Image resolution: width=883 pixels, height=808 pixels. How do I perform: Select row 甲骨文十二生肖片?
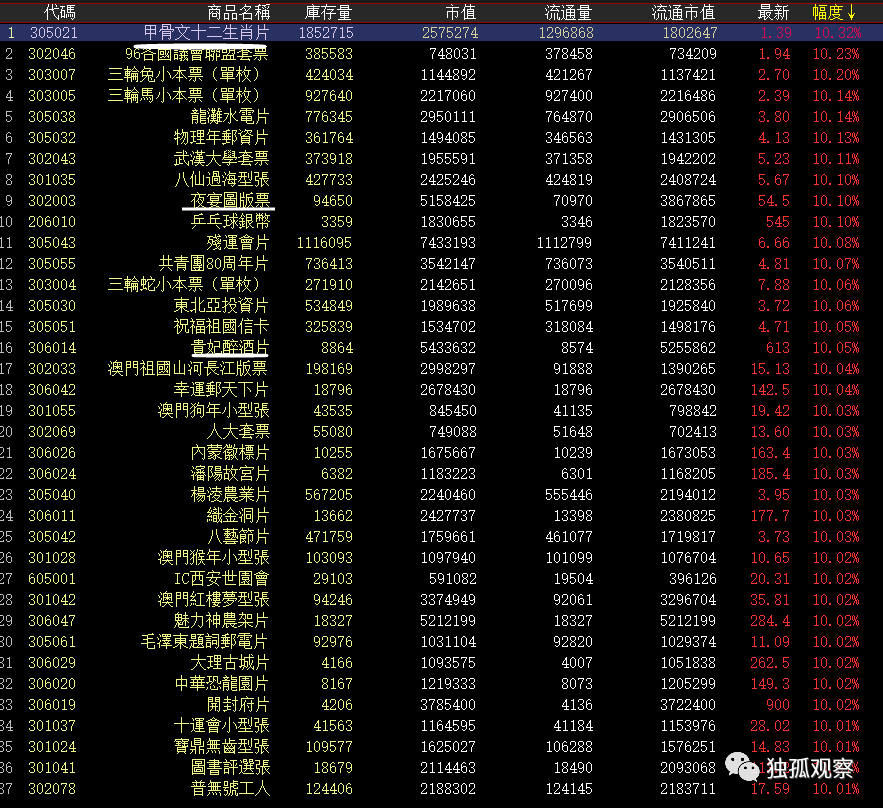[442, 33]
